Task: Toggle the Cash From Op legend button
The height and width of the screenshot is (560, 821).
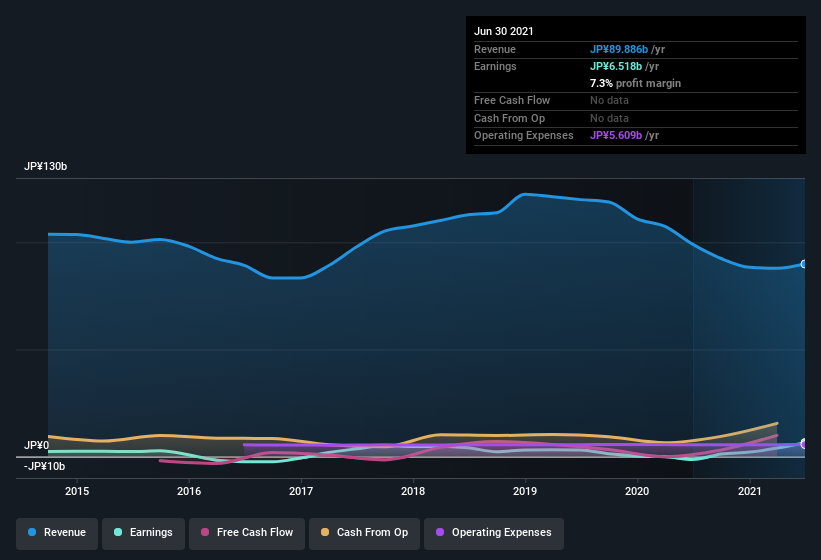Action: [364, 533]
